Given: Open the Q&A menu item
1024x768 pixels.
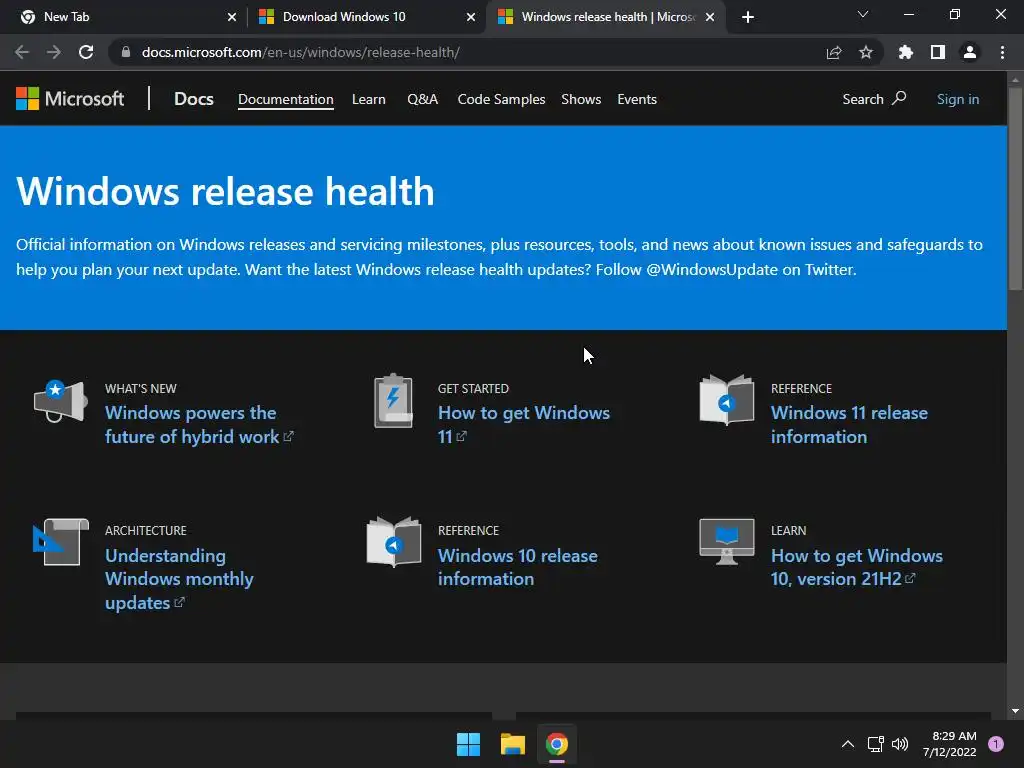Looking at the screenshot, I should tap(423, 99).
